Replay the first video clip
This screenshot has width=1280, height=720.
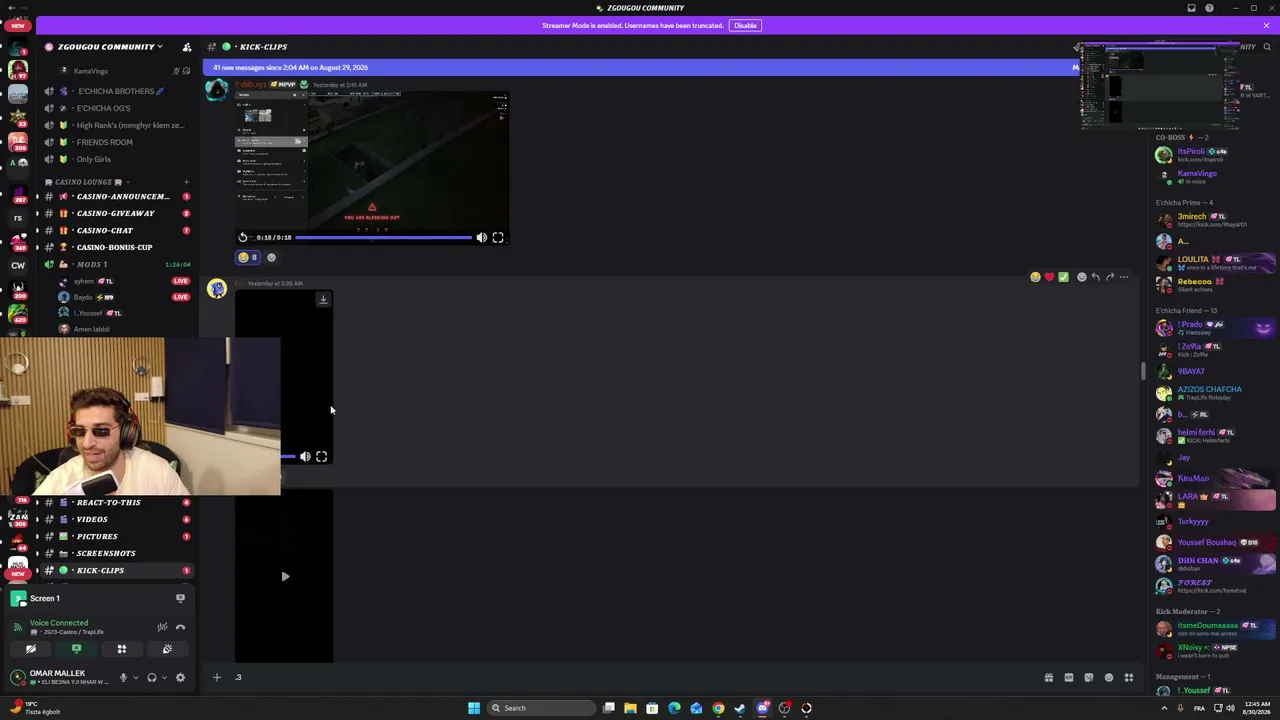[243, 237]
